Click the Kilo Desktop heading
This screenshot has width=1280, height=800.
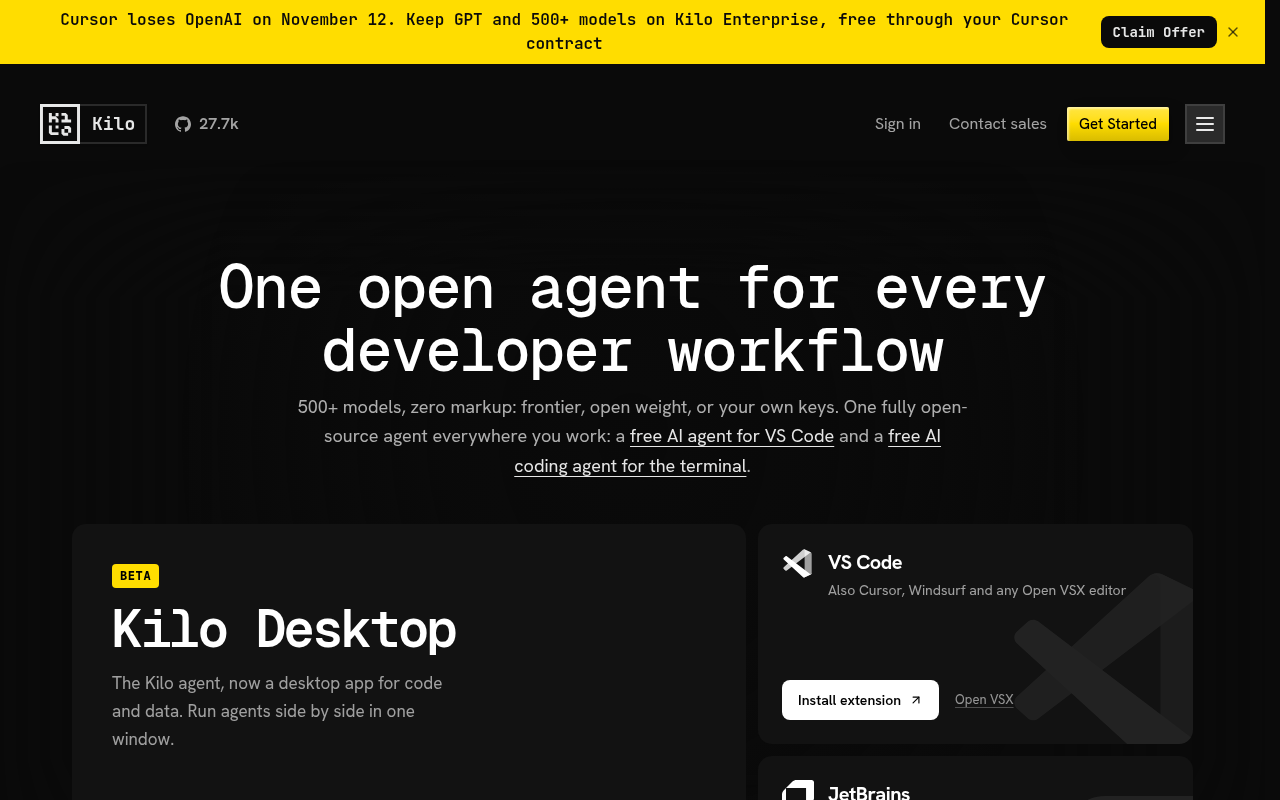click(284, 629)
